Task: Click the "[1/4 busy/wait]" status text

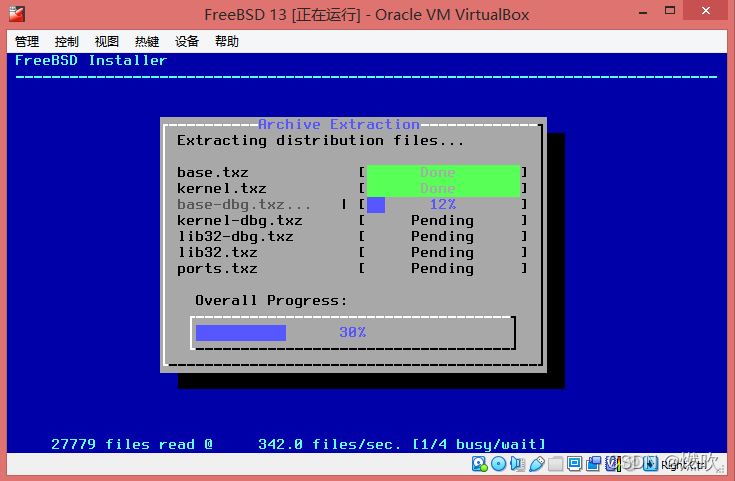Action: point(479,444)
